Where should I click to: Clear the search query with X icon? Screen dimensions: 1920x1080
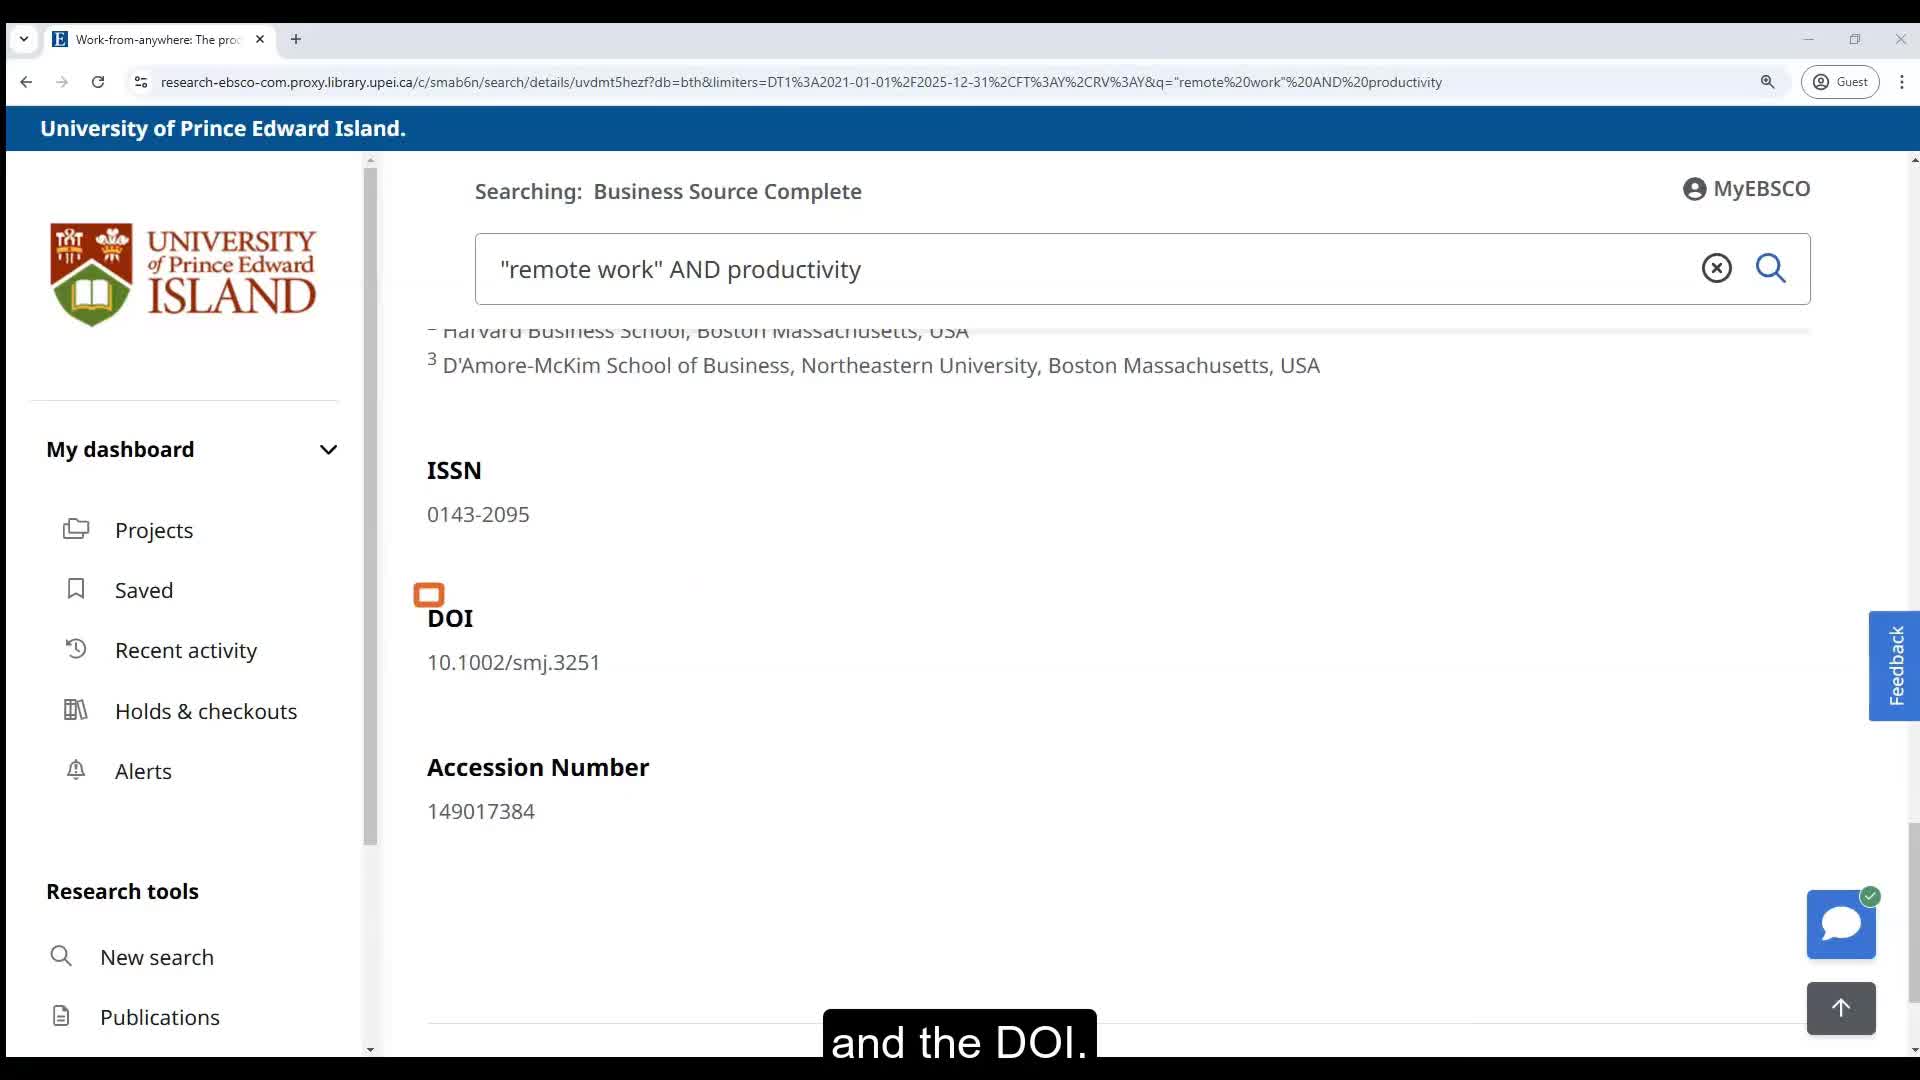tap(1716, 268)
